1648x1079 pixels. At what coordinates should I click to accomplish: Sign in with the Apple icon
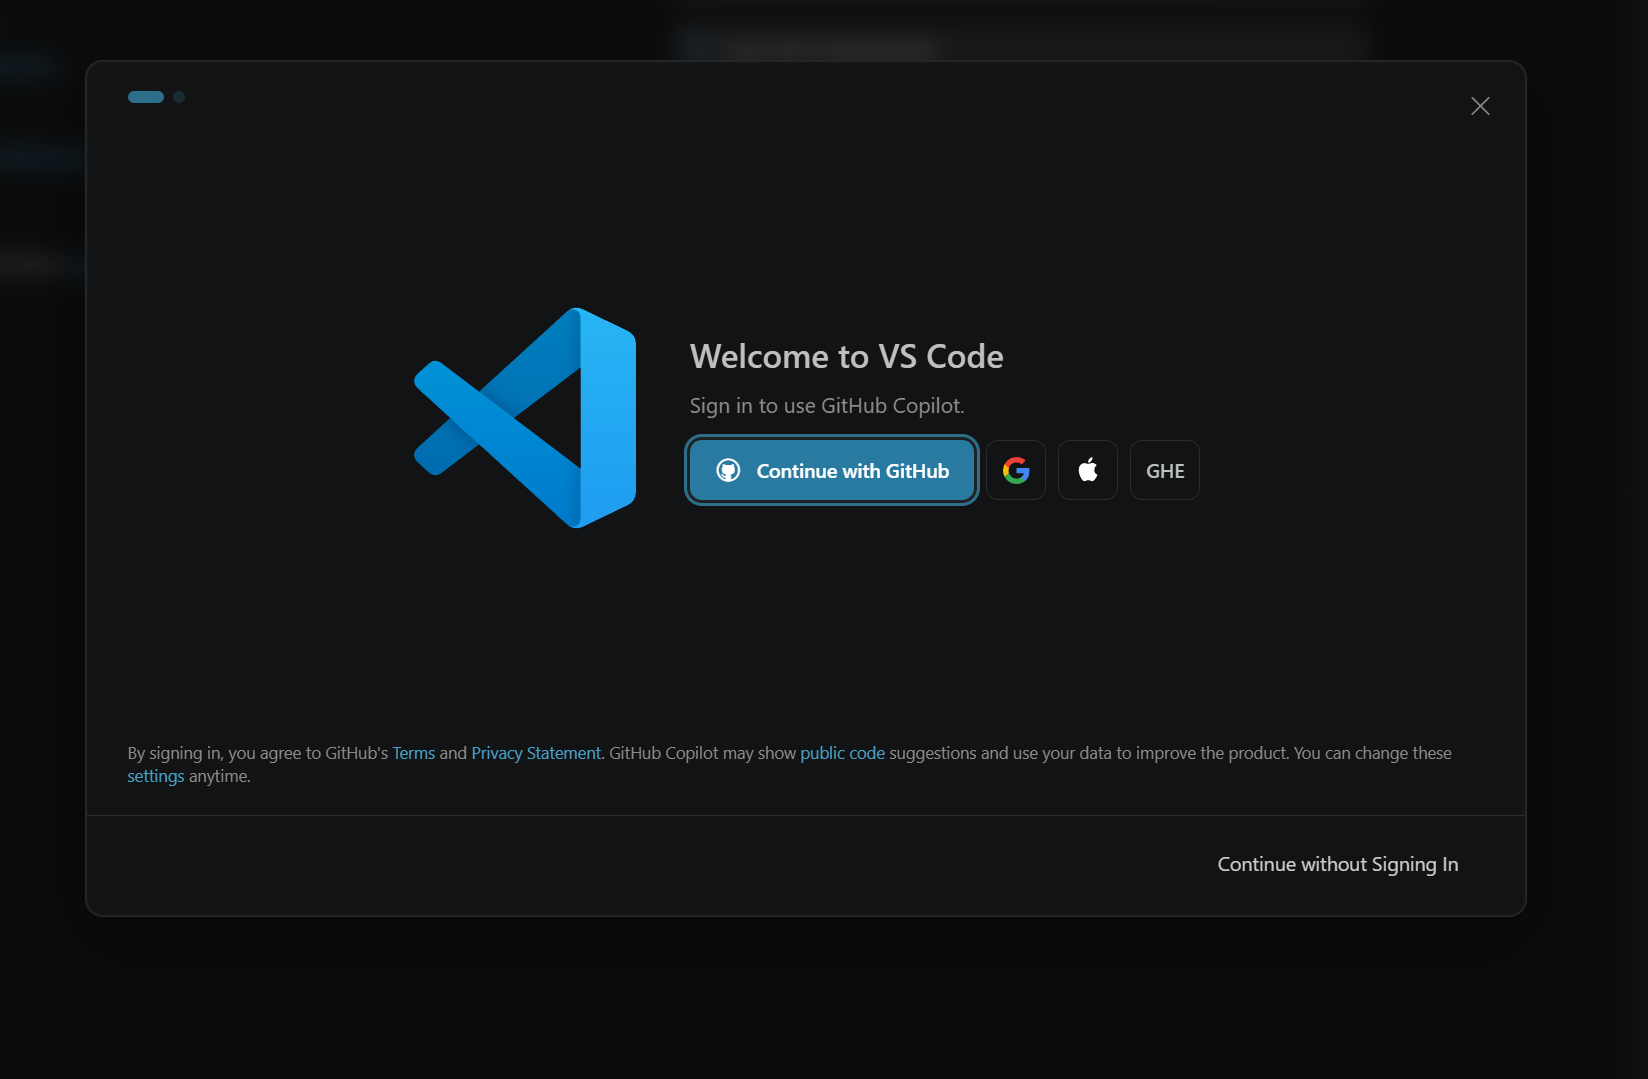[x=1088, y=470]
